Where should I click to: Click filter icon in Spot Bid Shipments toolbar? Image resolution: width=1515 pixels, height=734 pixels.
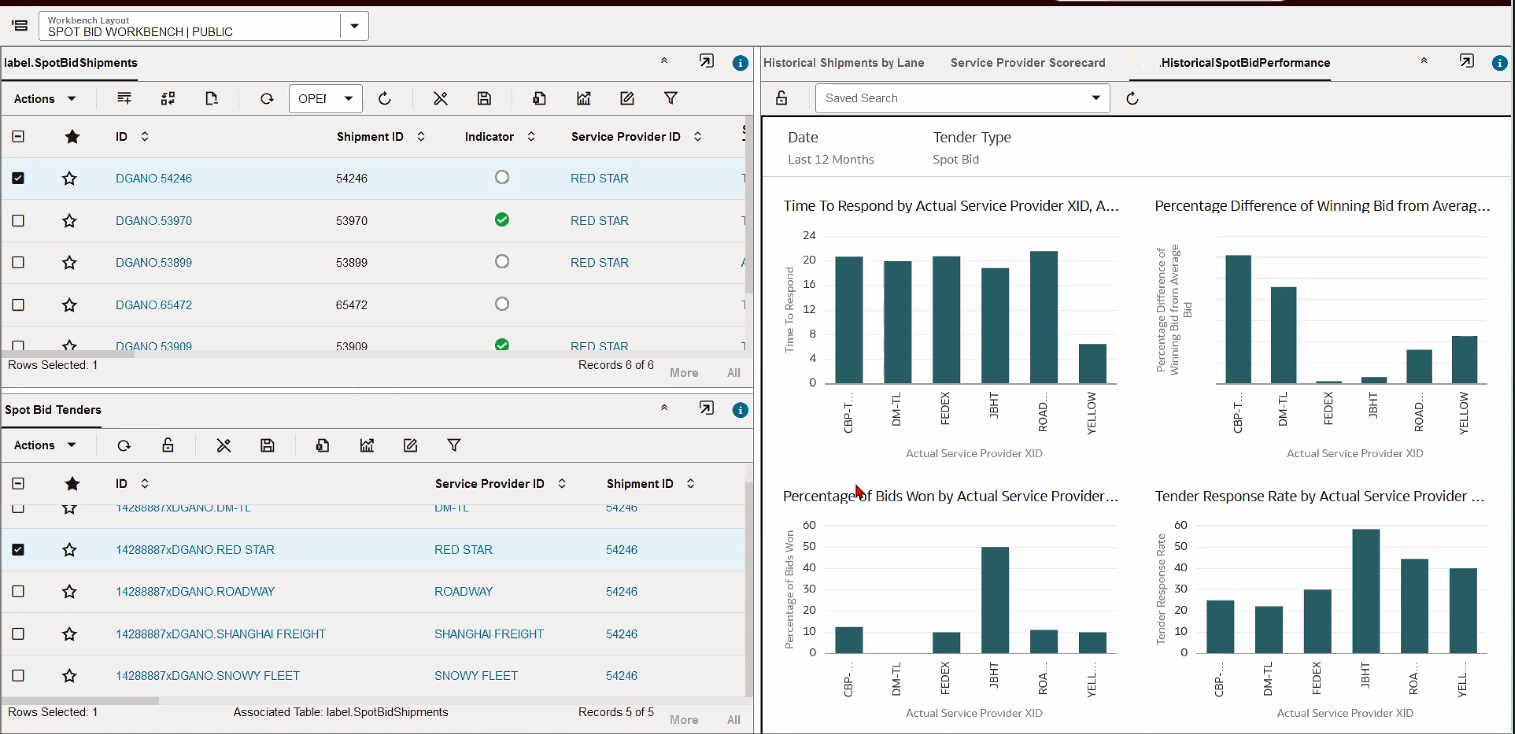671,99
